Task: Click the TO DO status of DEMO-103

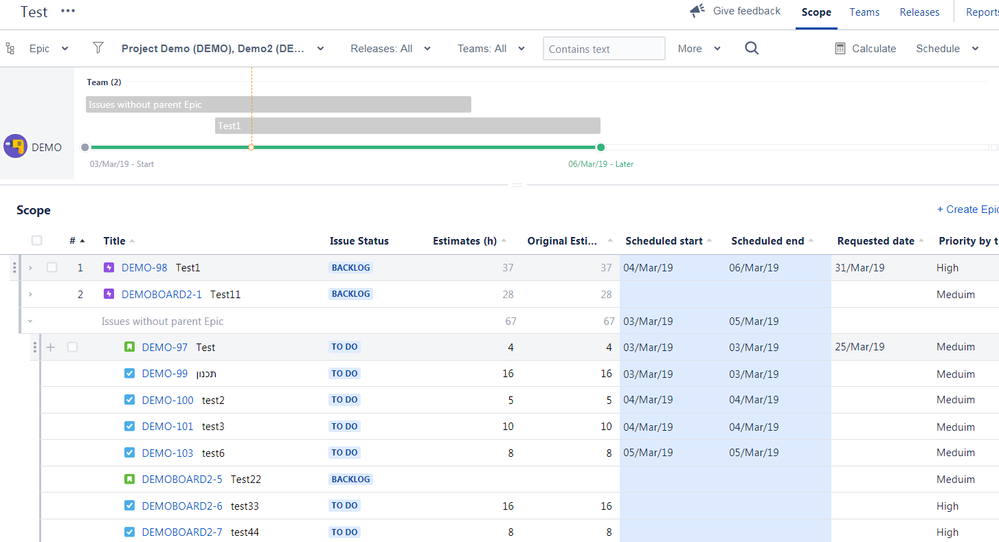Action: tap(345, 453)
